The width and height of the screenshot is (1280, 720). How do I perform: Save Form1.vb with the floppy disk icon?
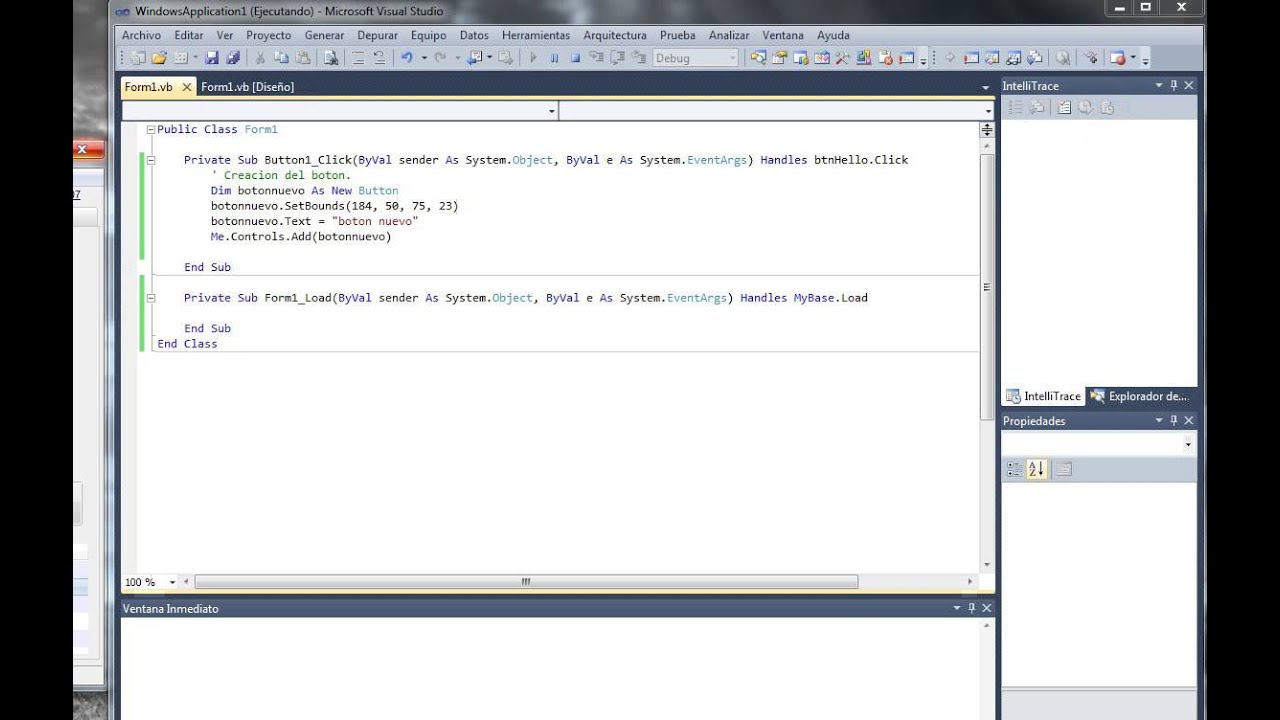coord(212,58)
